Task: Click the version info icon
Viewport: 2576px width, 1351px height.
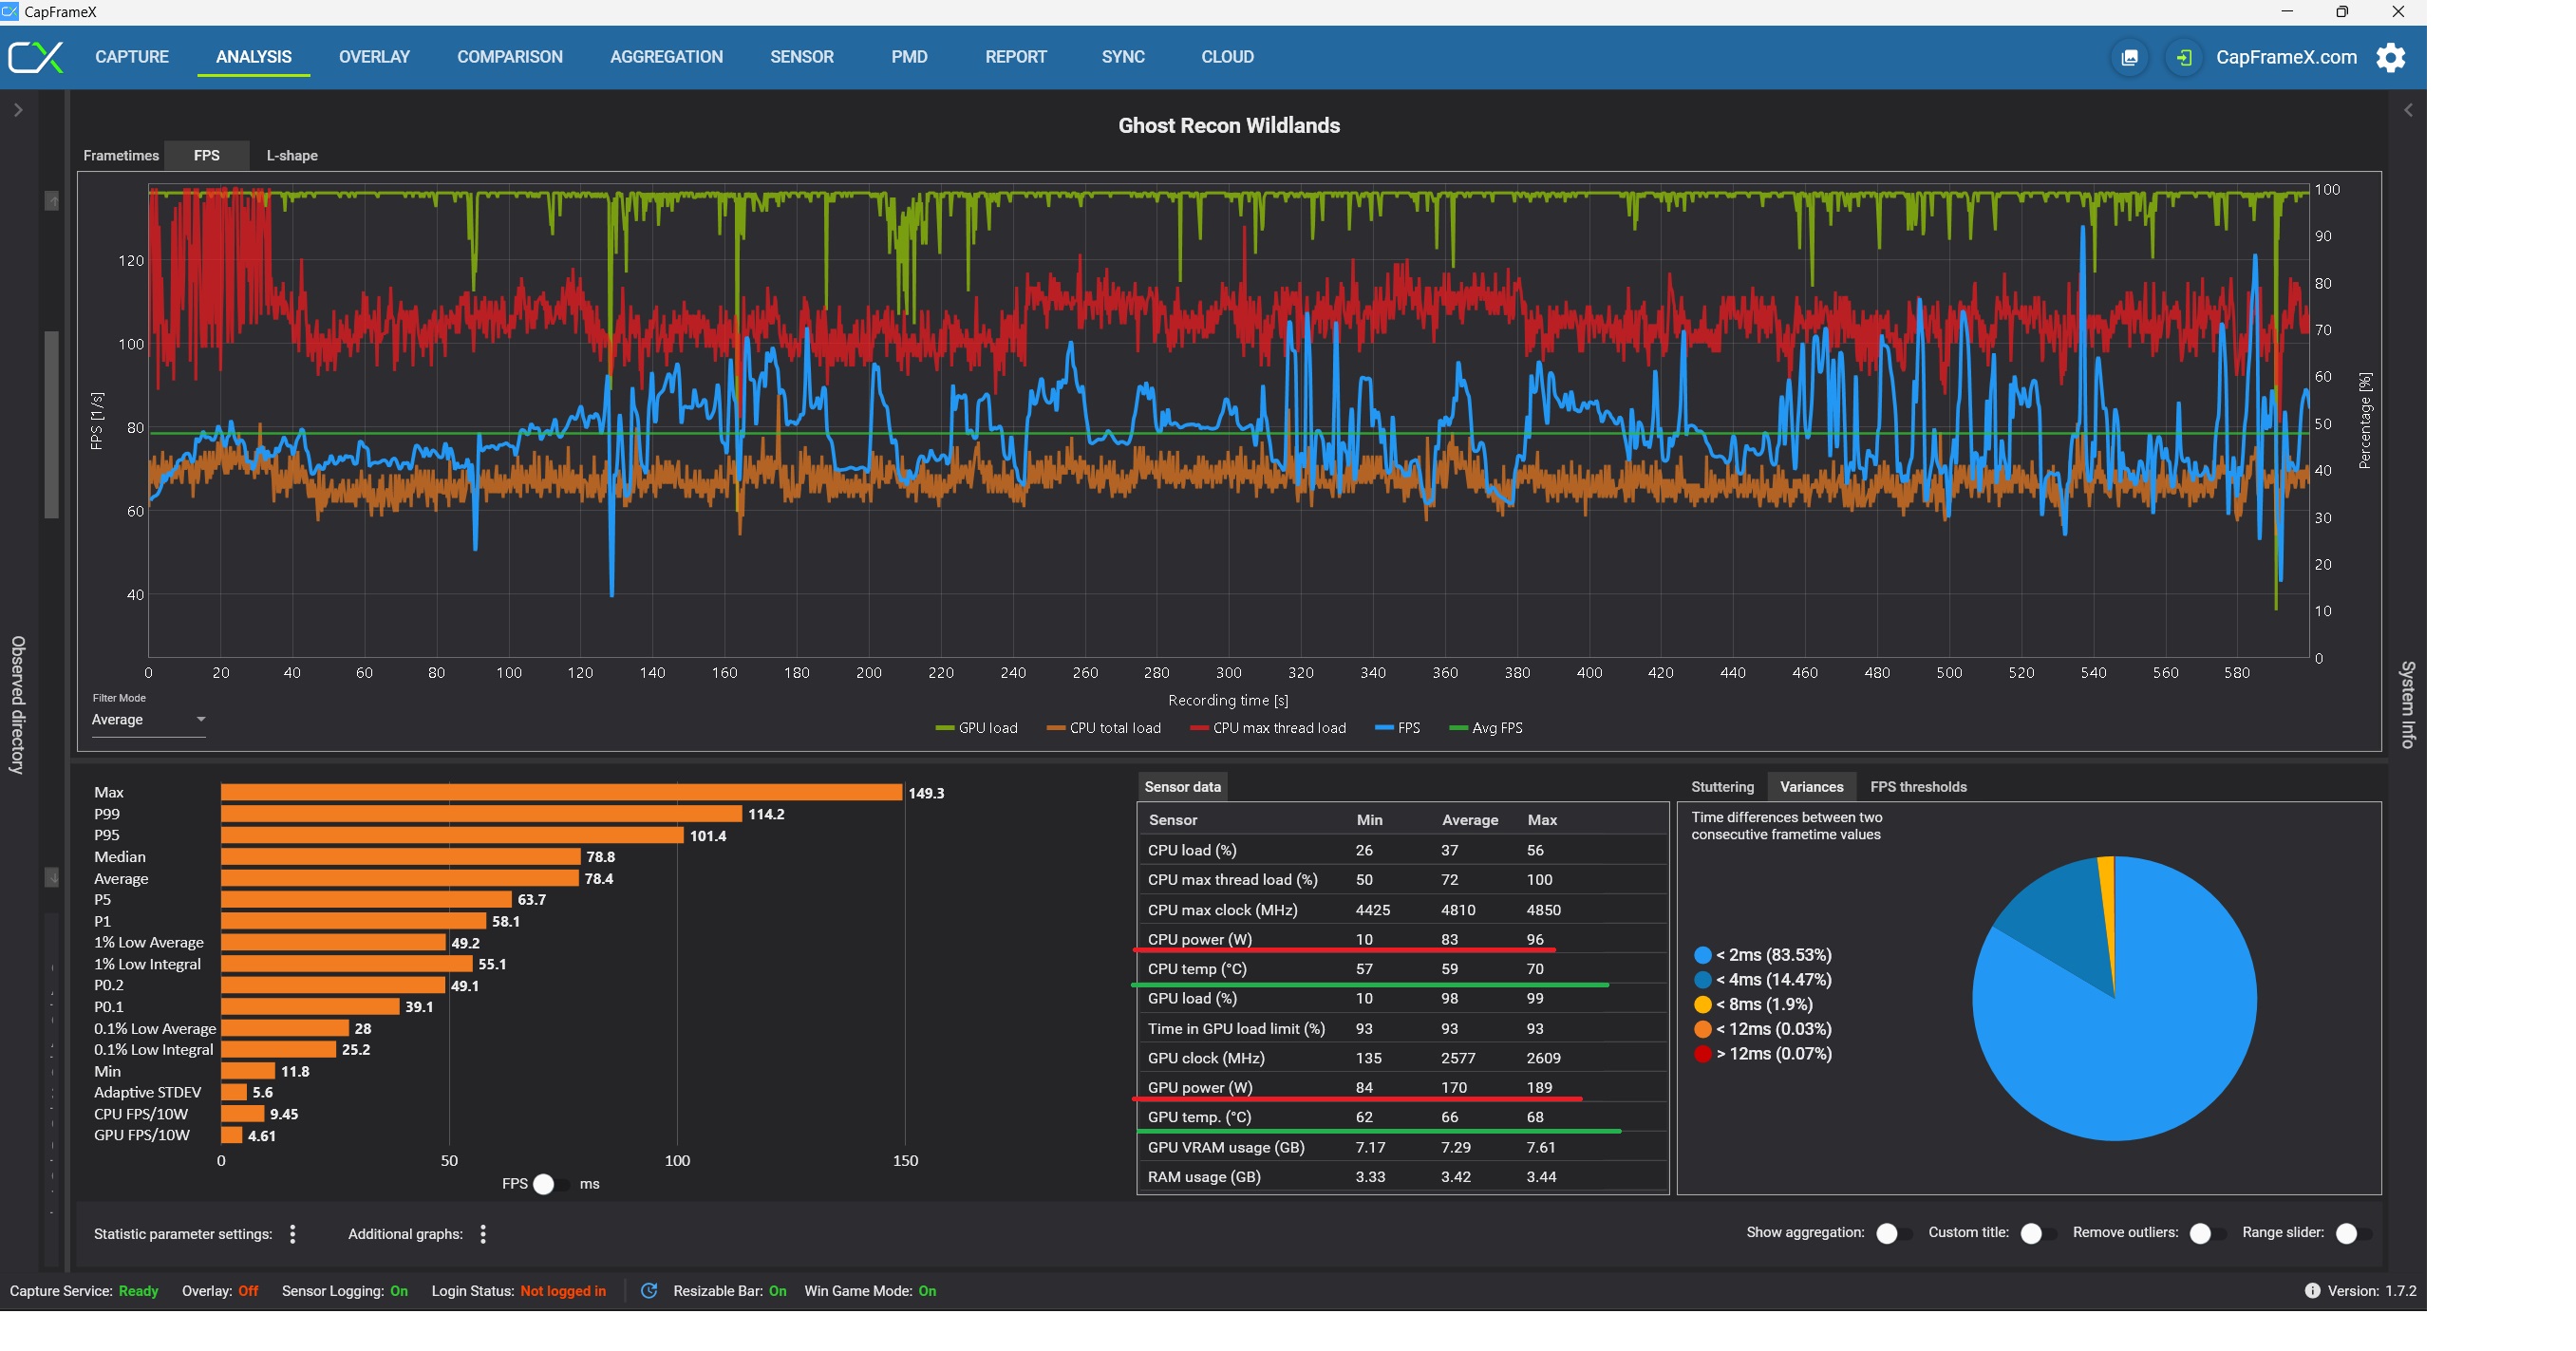Action: tap(2312, 1291)
